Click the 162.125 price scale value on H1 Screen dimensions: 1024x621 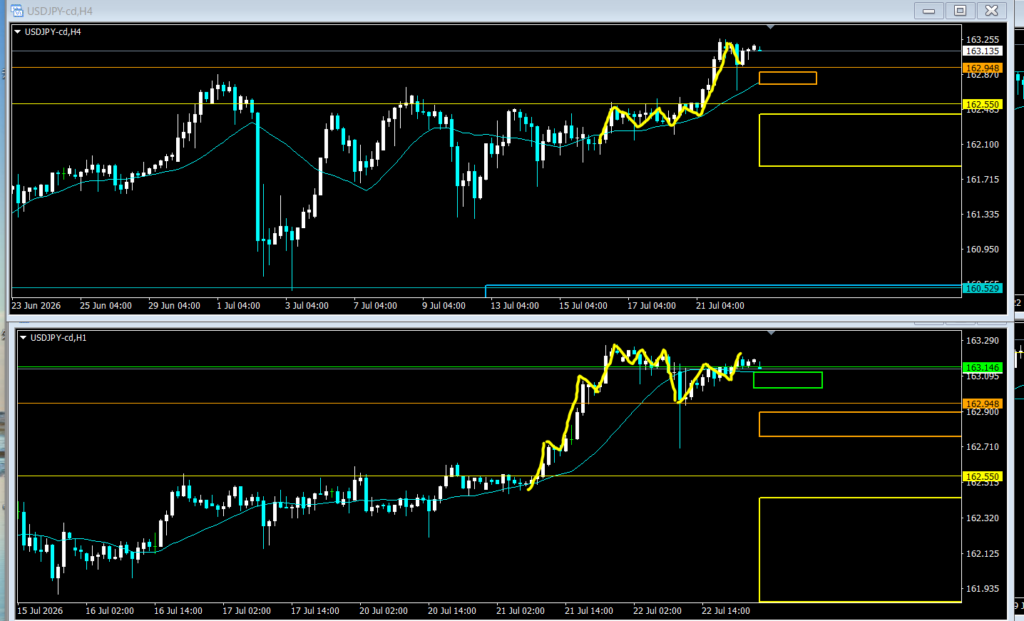(x=982, y=553)
